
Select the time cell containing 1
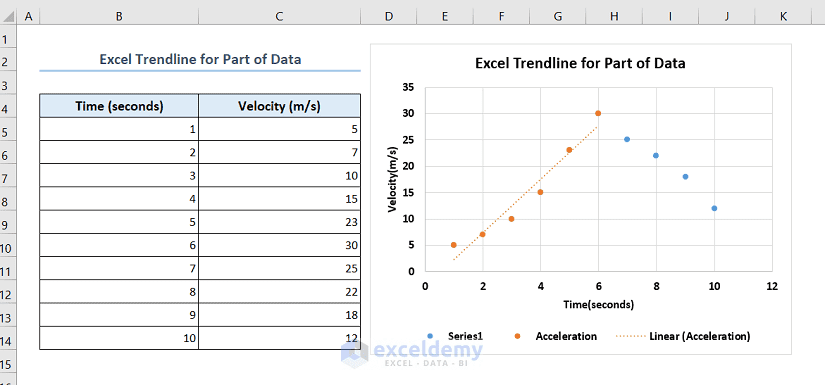click(x=119, y=129)
